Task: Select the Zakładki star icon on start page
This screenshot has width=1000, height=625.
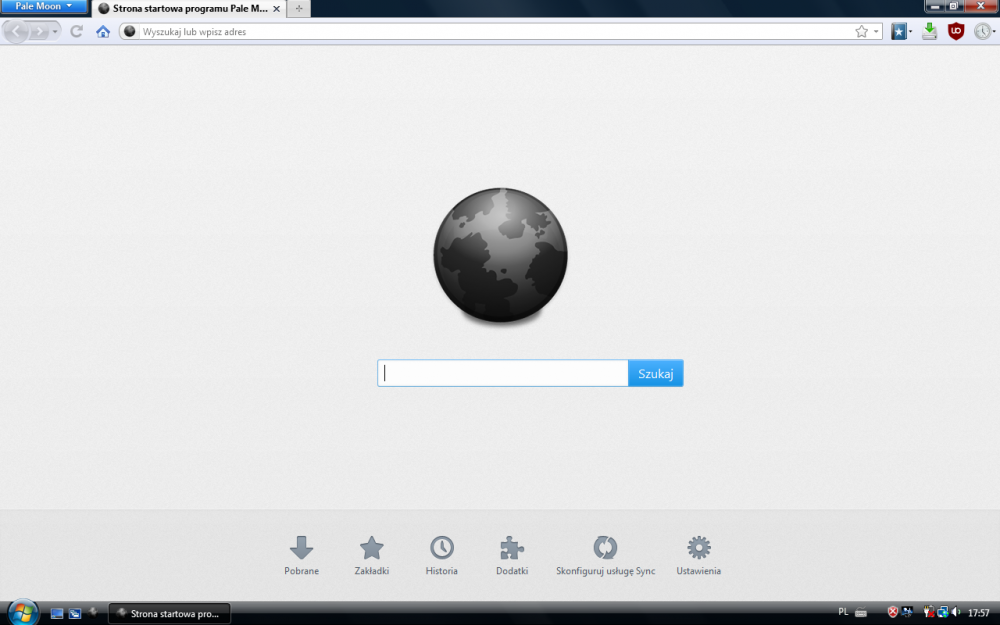Action: 371,548
